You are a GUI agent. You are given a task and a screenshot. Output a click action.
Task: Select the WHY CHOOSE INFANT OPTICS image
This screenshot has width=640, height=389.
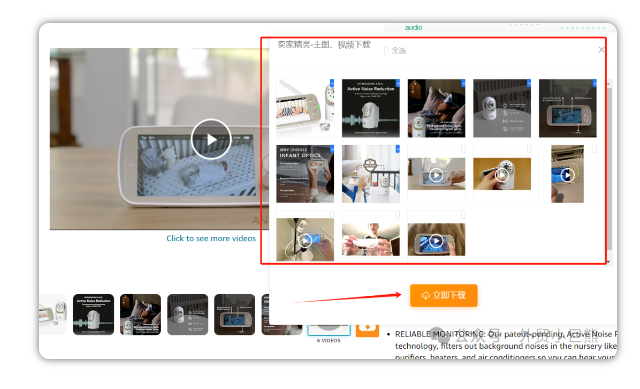[305, 174]
